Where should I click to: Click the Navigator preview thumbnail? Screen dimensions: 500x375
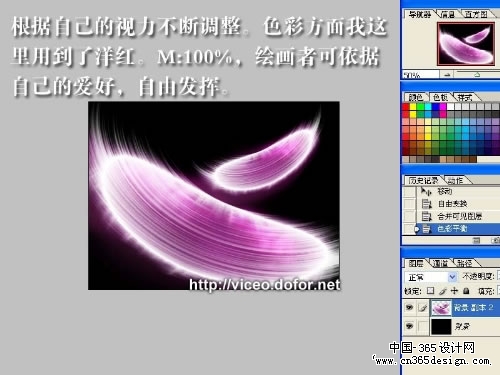coord(466,44)
